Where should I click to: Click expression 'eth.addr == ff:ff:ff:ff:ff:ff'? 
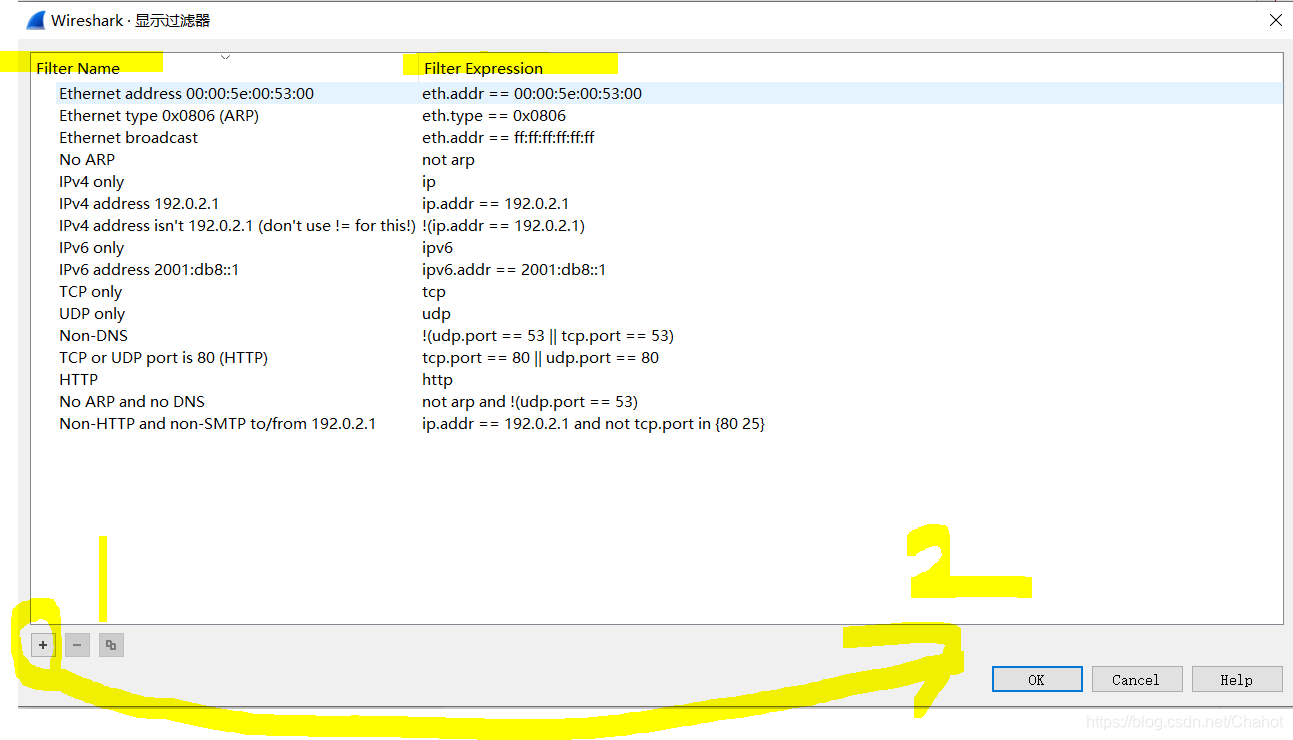508,137
